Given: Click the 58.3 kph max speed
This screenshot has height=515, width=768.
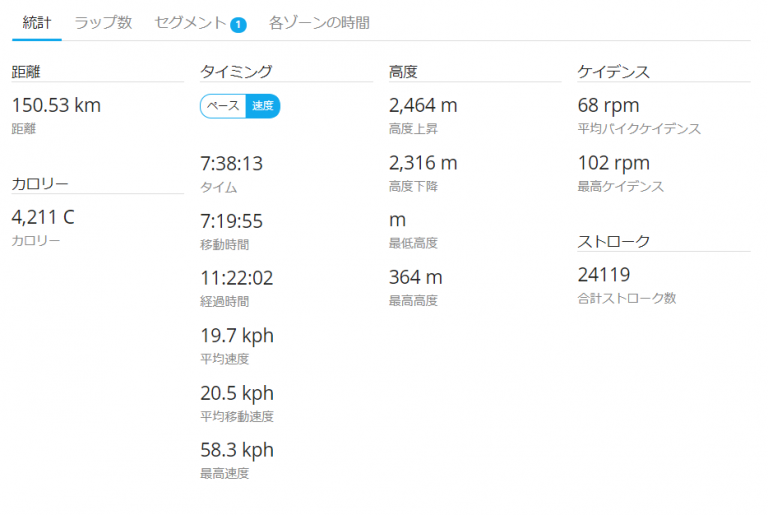Looking at the screenshot, I should tap(237, 450).
